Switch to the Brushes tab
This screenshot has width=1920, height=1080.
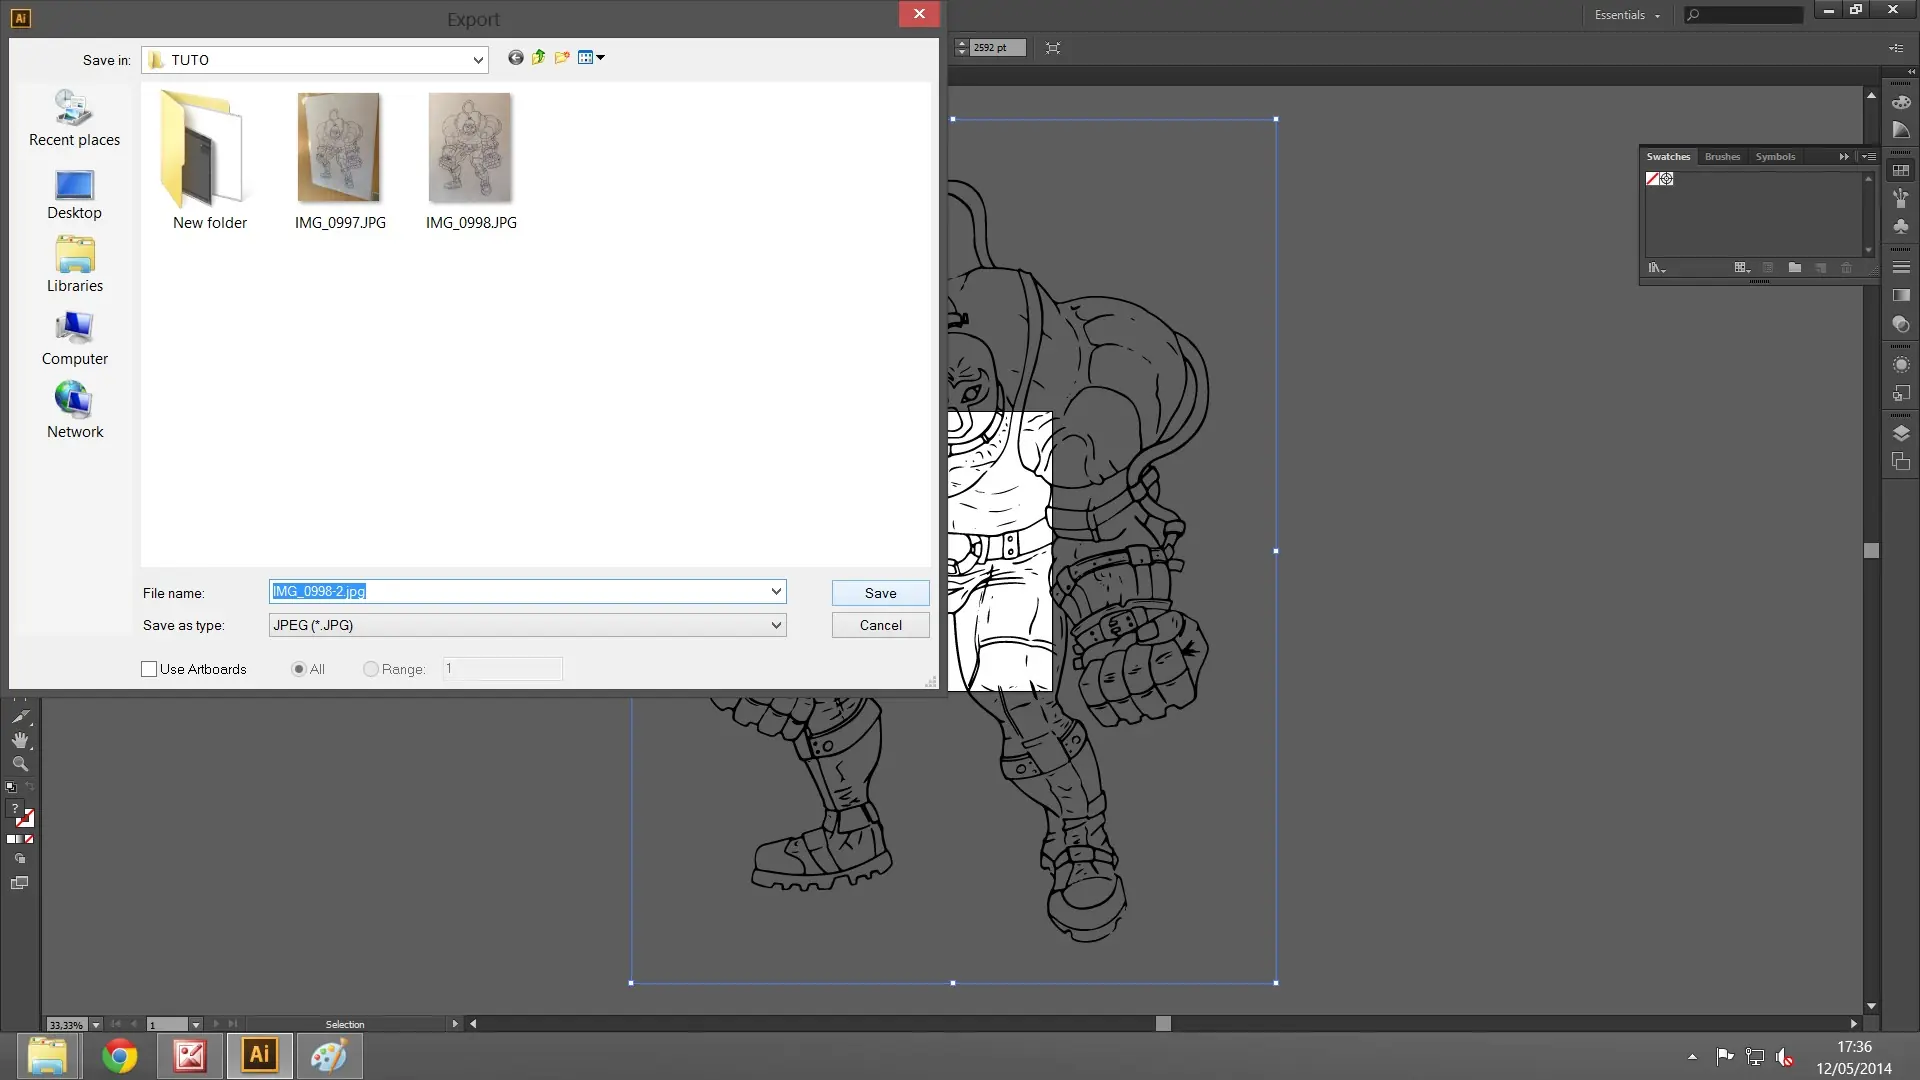click(1722, 157)
